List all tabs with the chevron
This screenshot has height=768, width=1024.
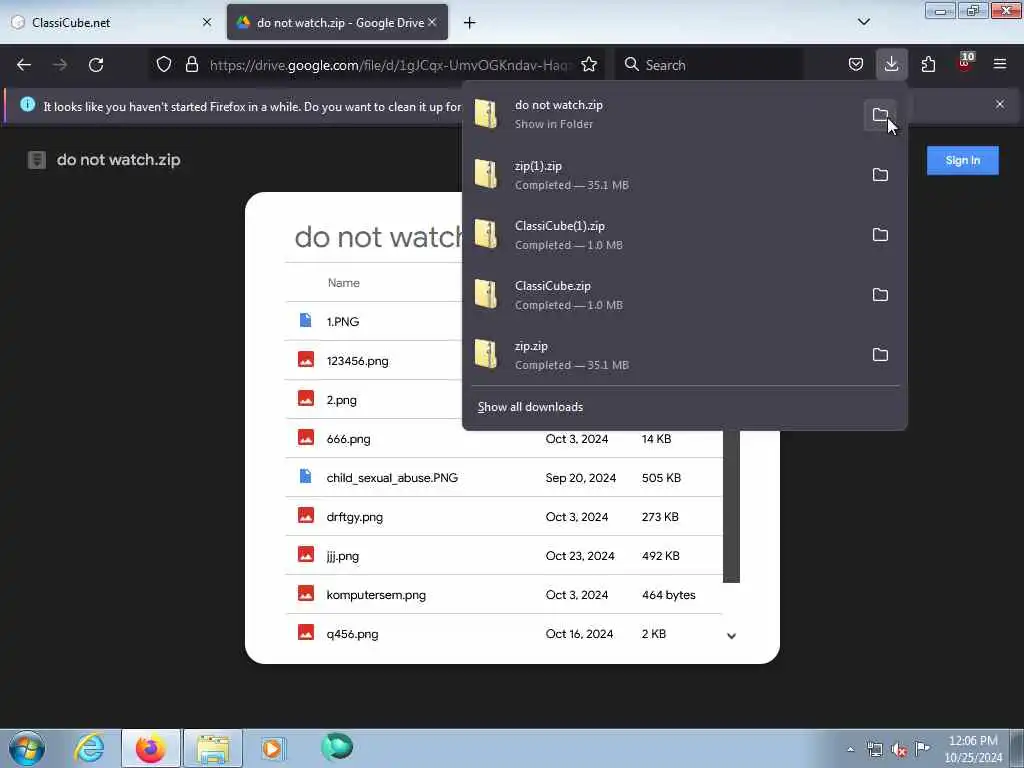click(x=863, y=22)
